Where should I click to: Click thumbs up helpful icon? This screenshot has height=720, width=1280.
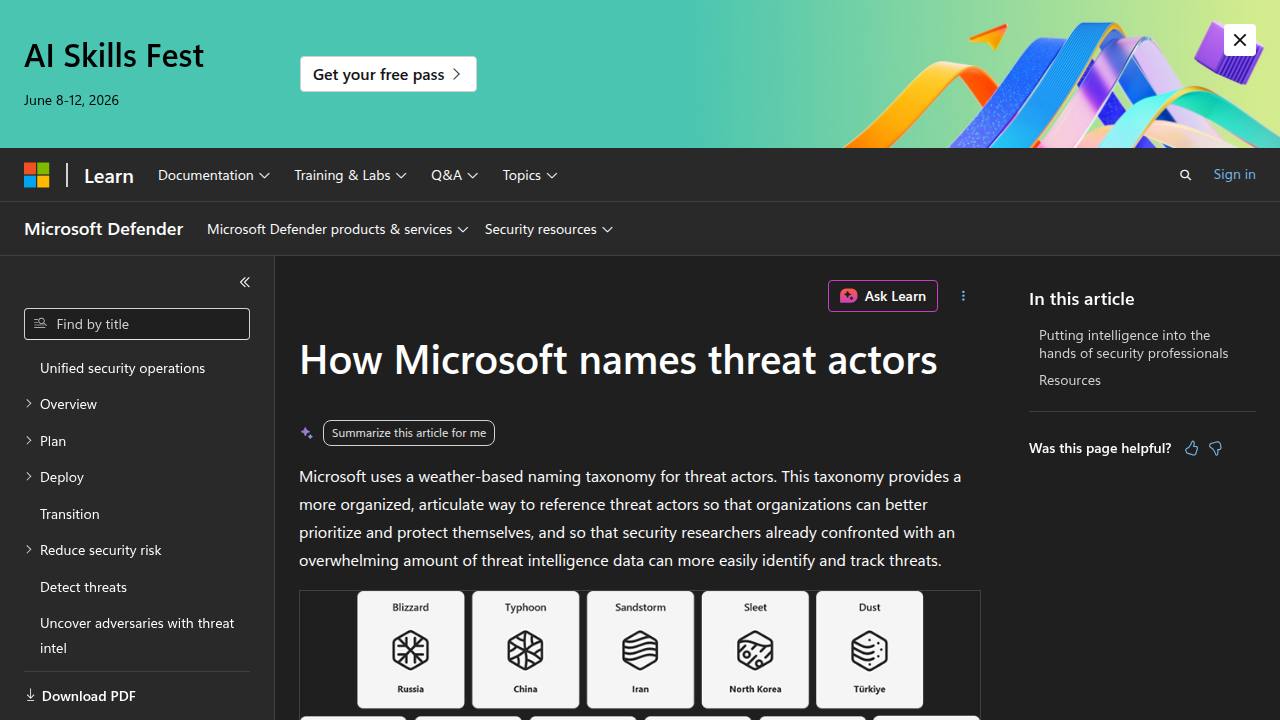click(1191, 448)
